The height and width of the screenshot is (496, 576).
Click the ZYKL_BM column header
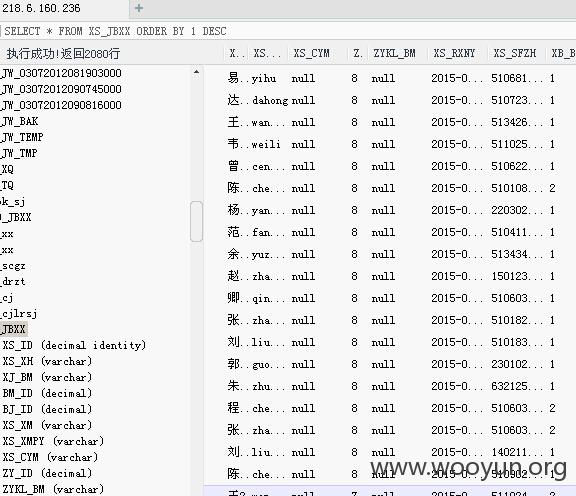(x=394, y=54)
